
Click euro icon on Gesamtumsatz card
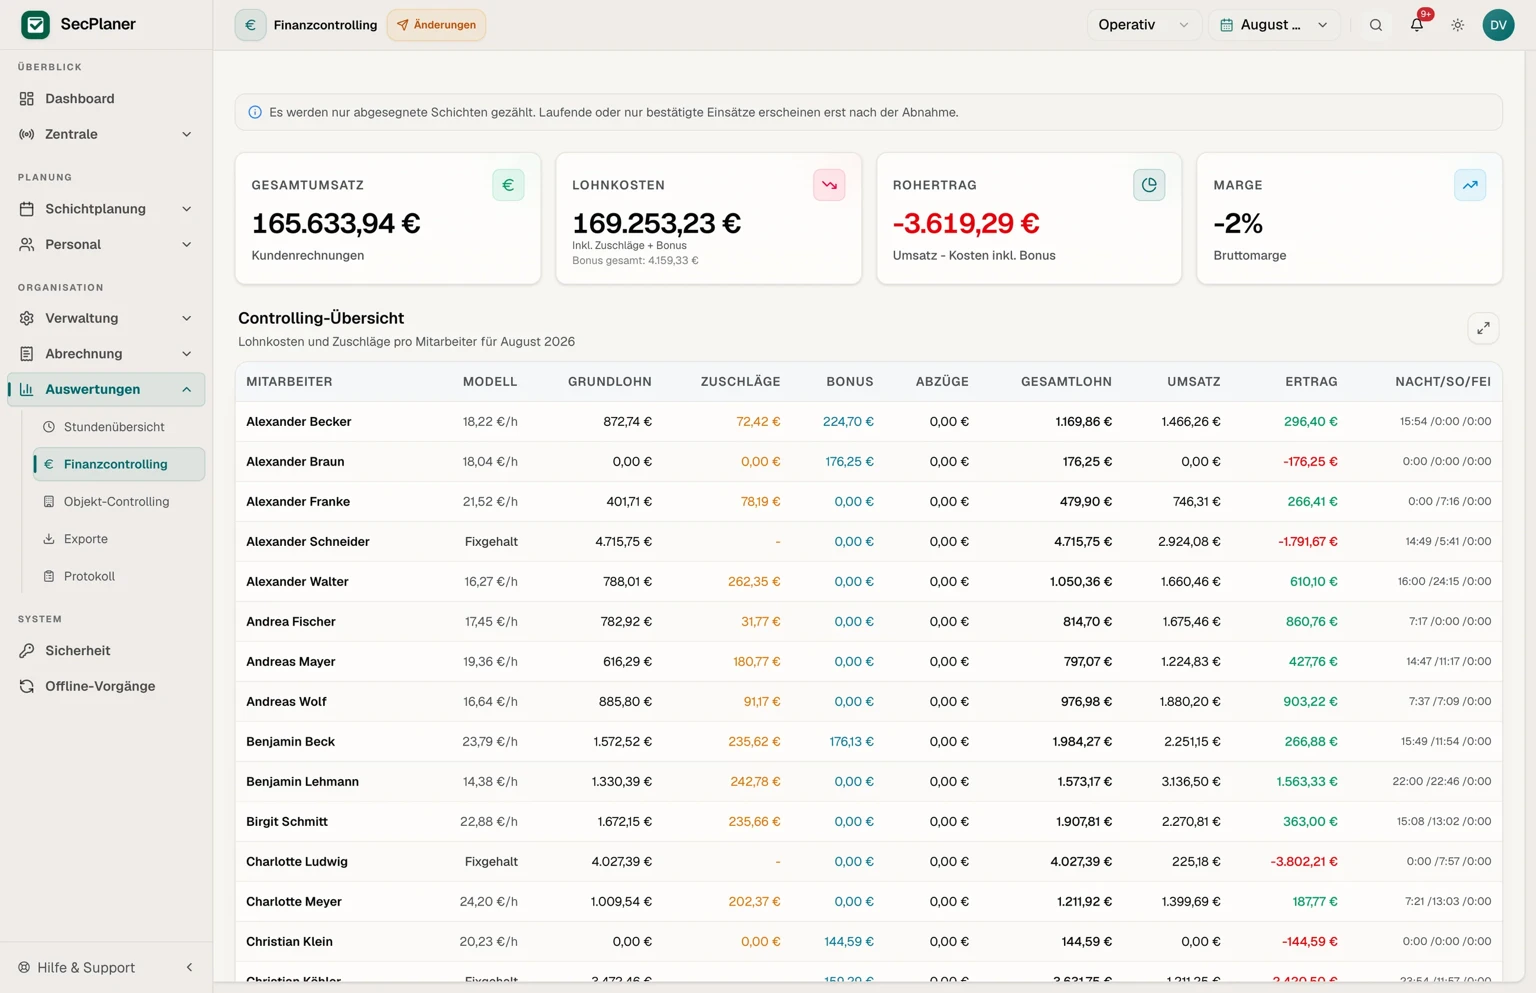[x=508, y=185]
